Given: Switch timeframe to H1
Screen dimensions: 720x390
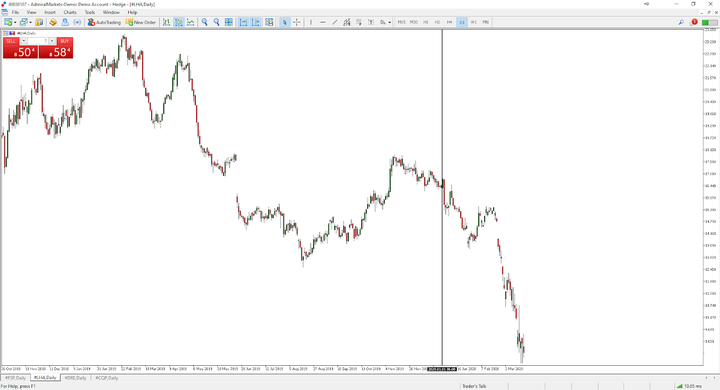Looking at the screenshot, I should click(x=426, y=22).
